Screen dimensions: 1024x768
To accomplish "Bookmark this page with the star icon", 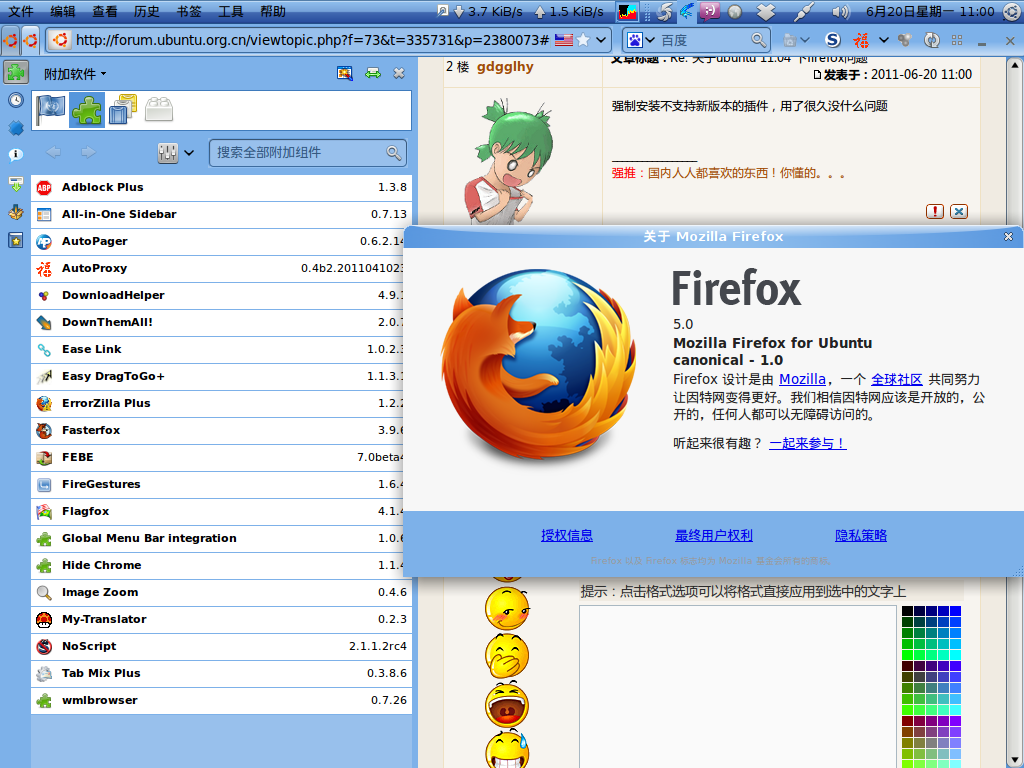I will [583, 40].
